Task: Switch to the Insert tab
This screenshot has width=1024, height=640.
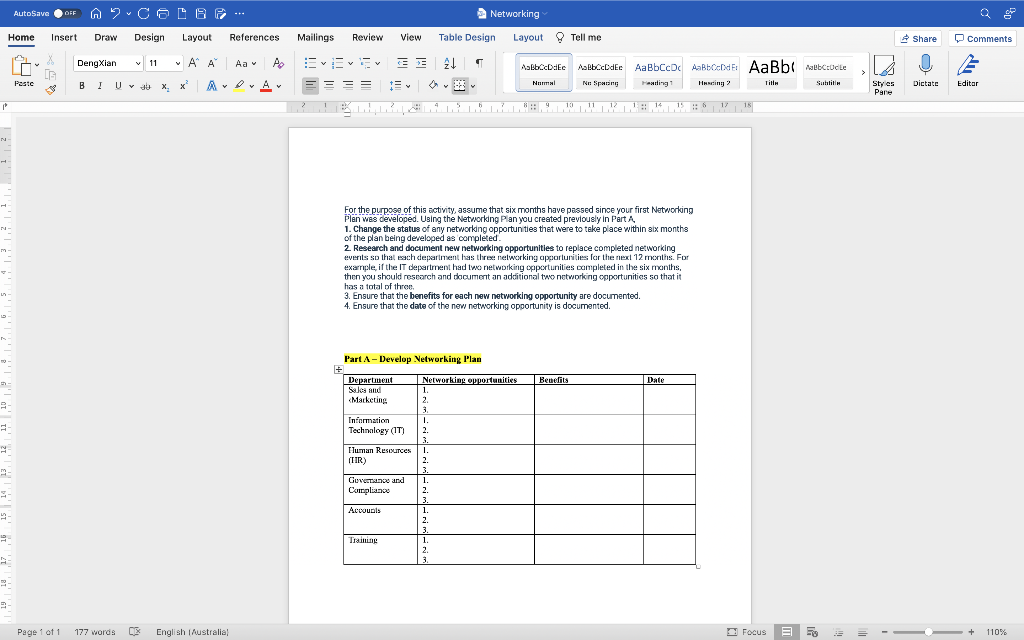Action: [x=64, y=37]
